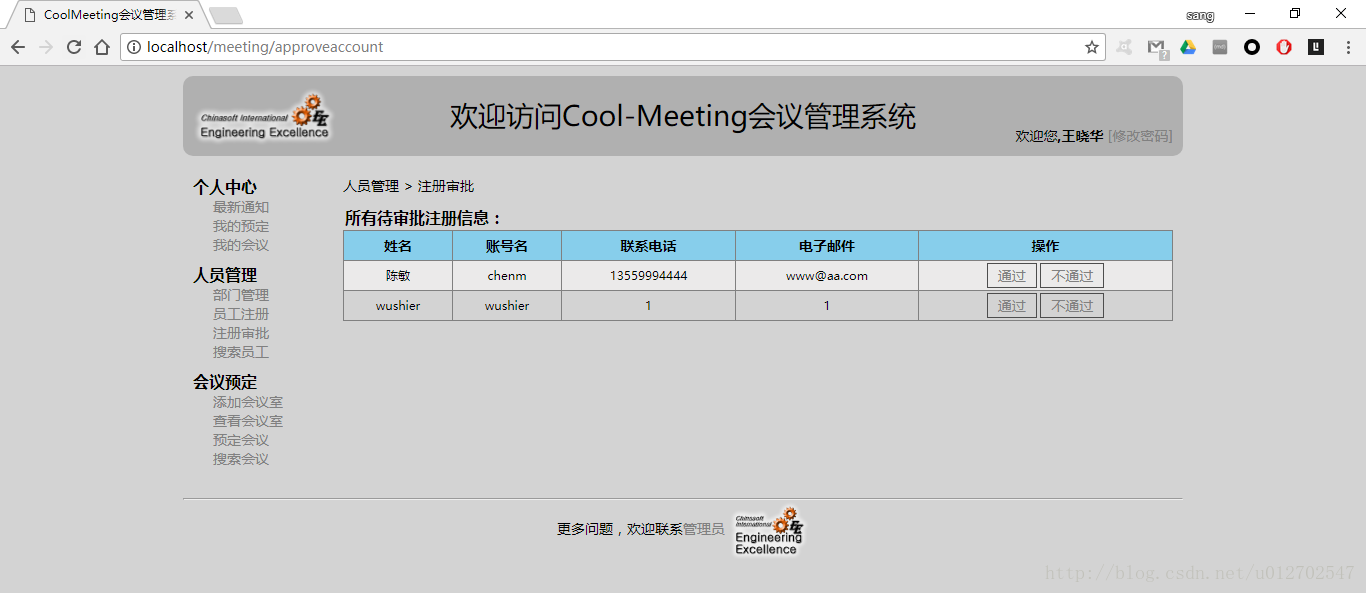Open 修改密码 link in header
Screen dimensions: 1366x593
click(x=1140, y=136)
